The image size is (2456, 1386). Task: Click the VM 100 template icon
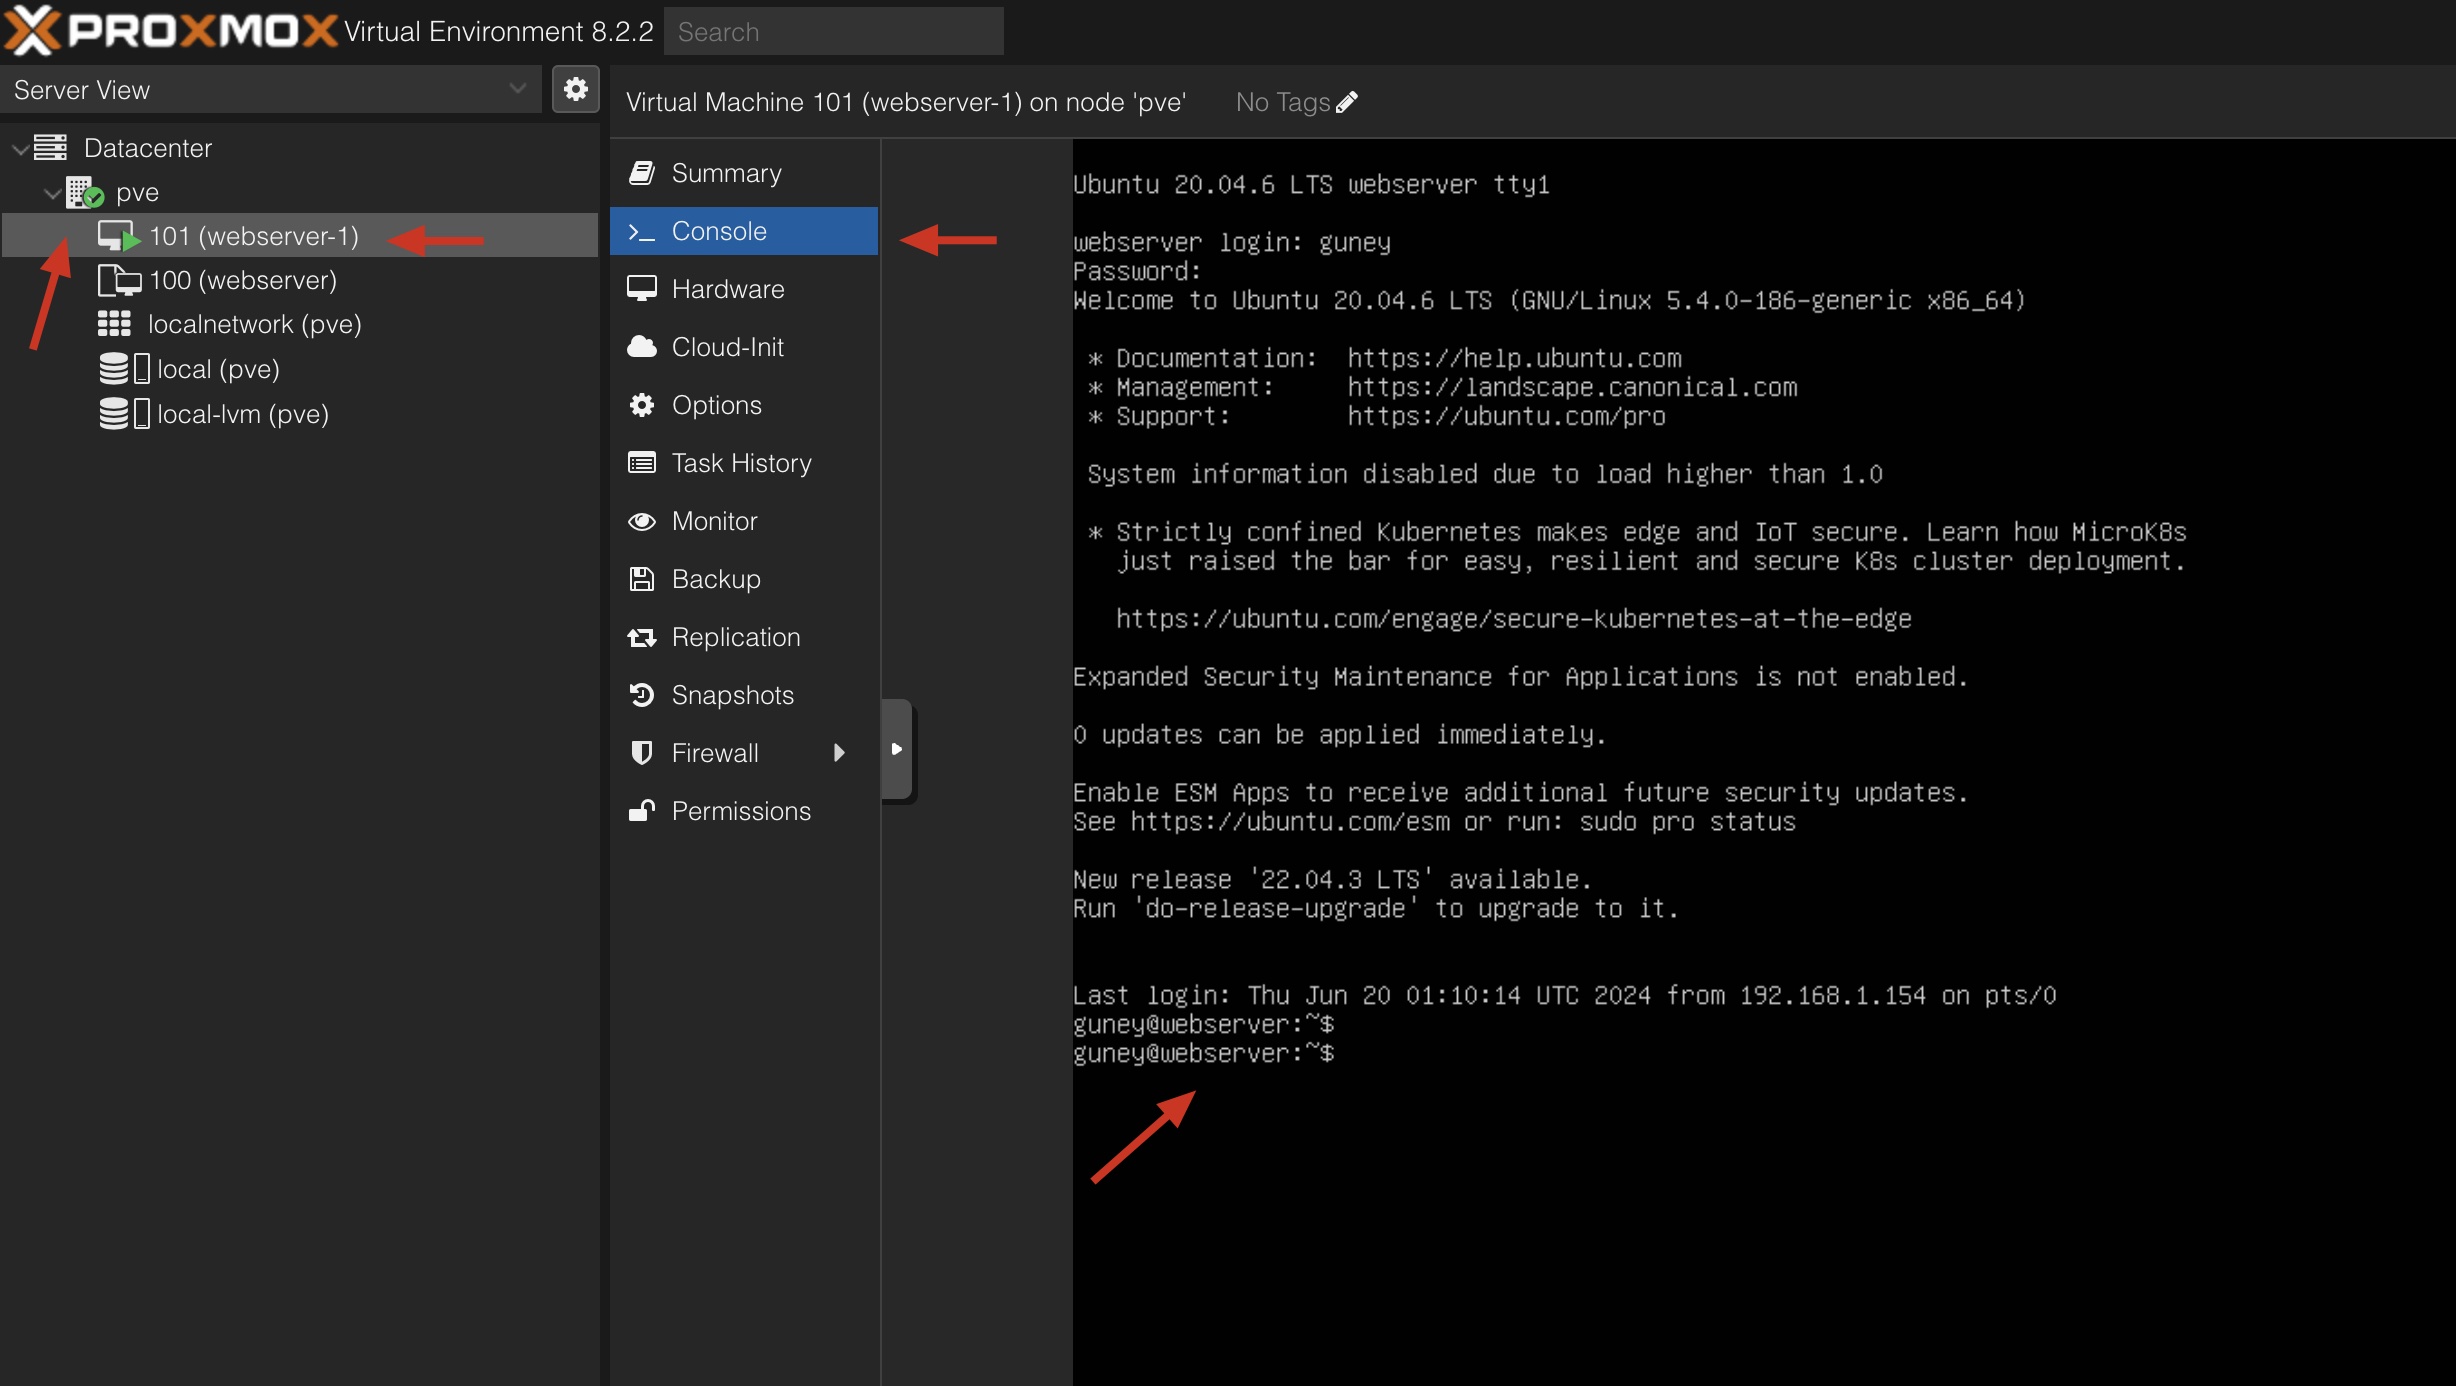point(119,280)
